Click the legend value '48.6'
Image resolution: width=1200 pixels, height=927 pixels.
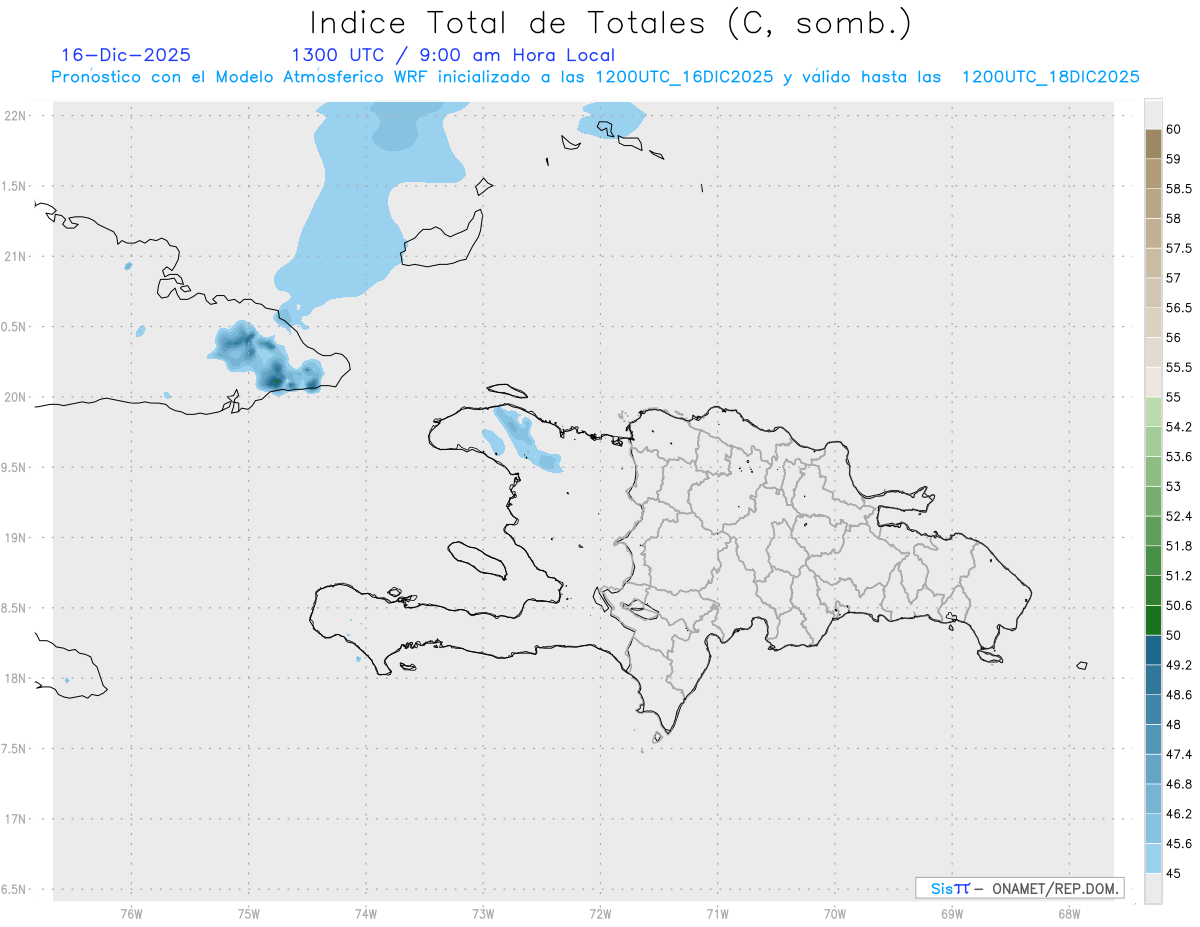tap(1179, 695)
